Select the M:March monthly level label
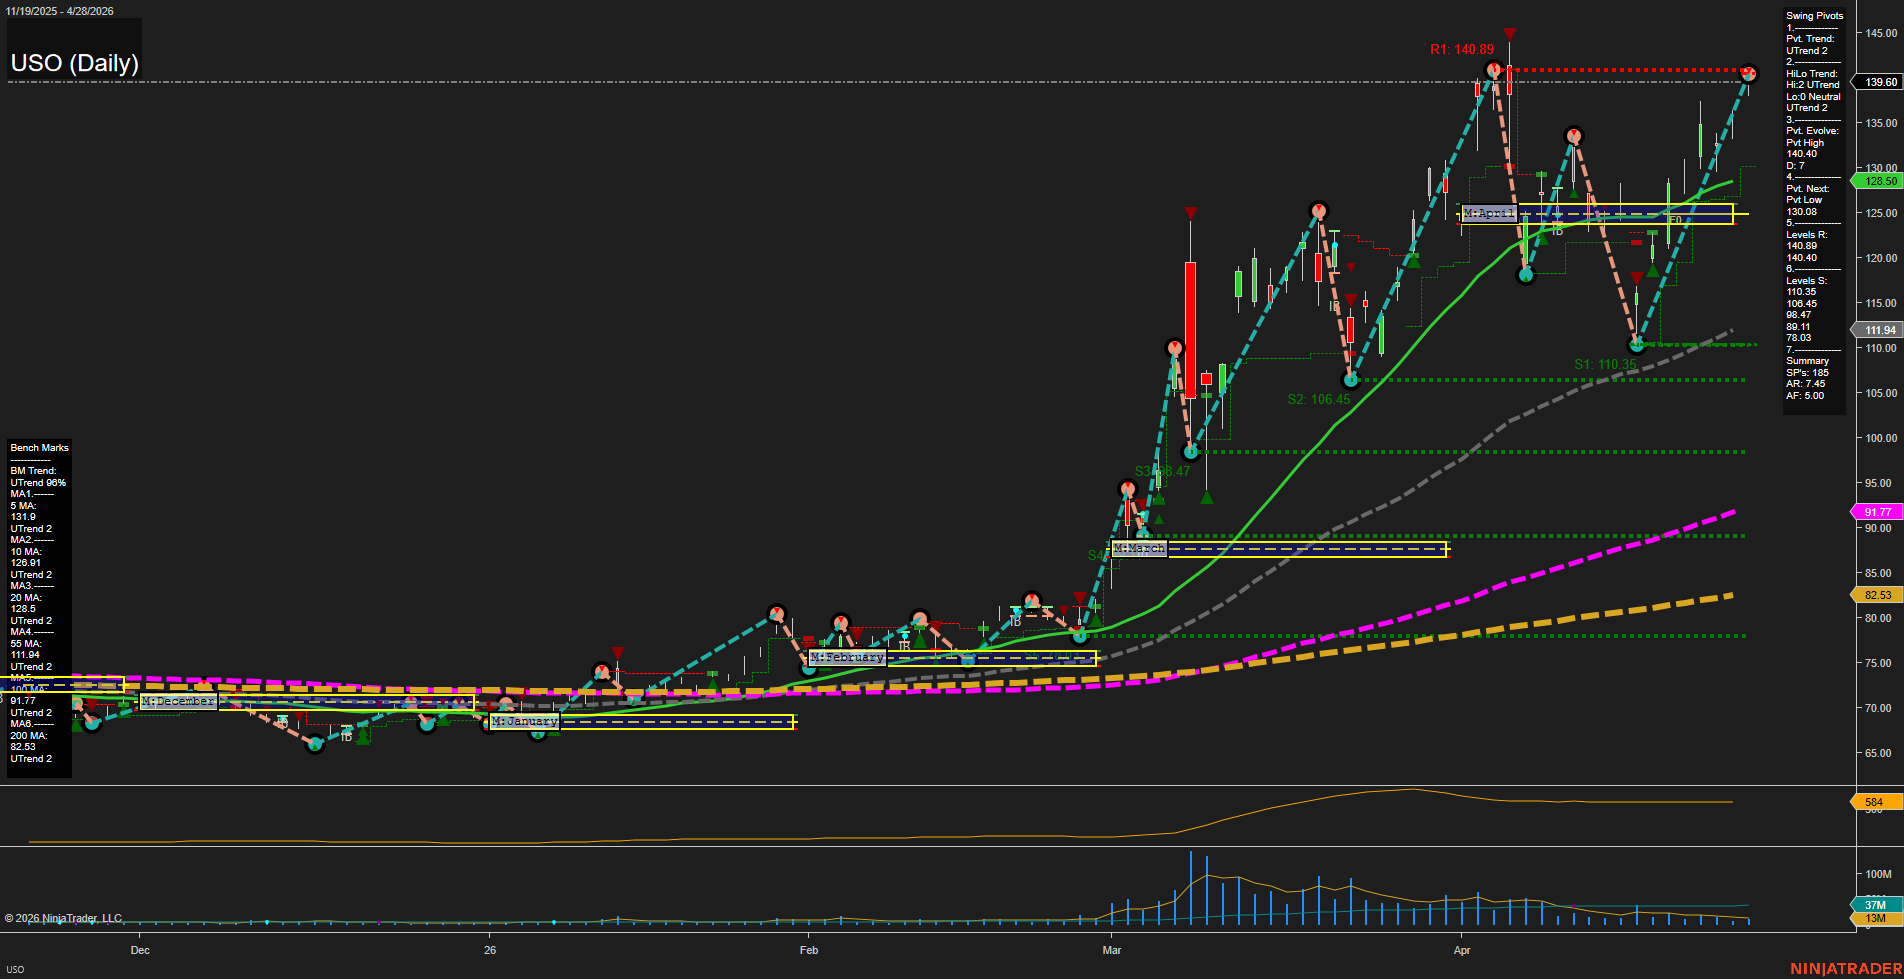Screen dimensions: 1904x979 click(1139, 549)
